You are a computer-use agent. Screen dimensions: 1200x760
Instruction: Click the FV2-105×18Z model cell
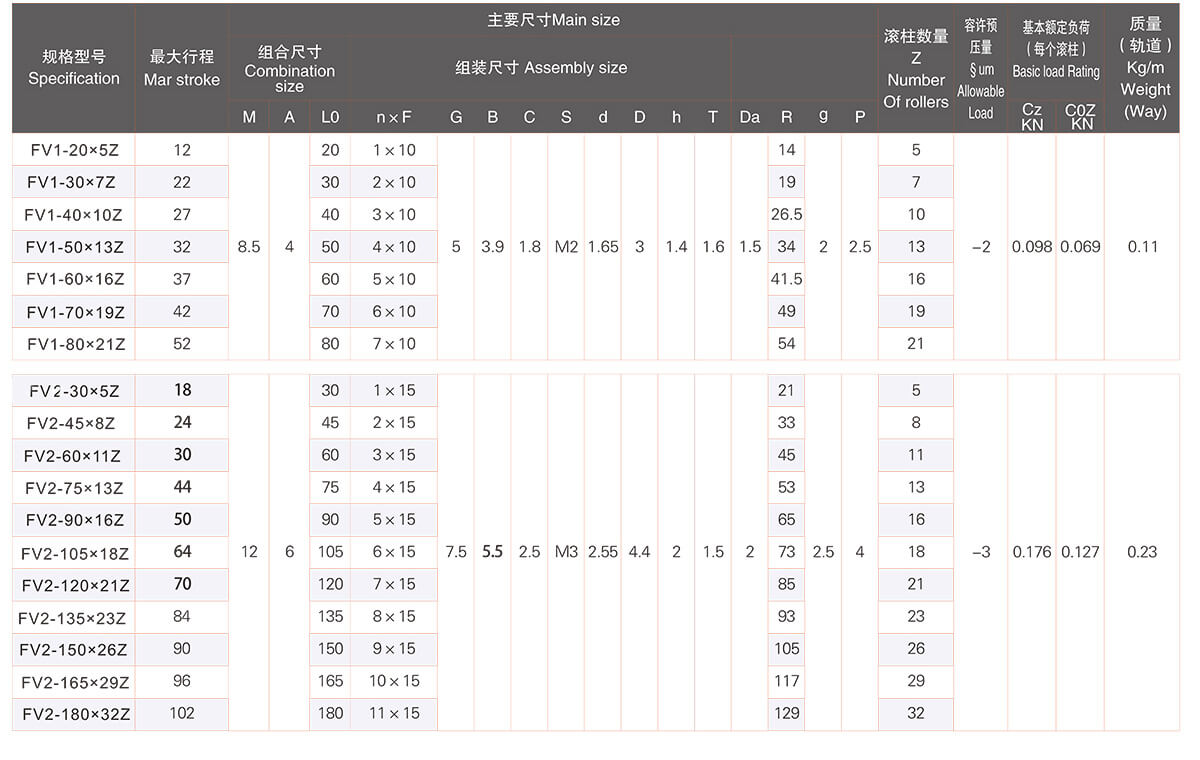pyautogui.click(x=74, y=552)
